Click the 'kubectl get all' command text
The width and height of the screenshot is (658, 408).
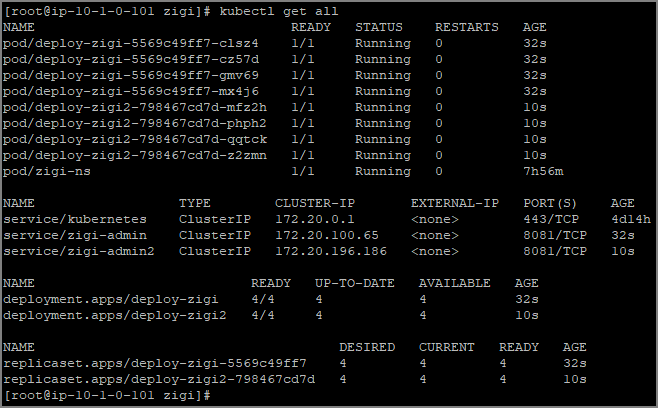coord(279,11)
